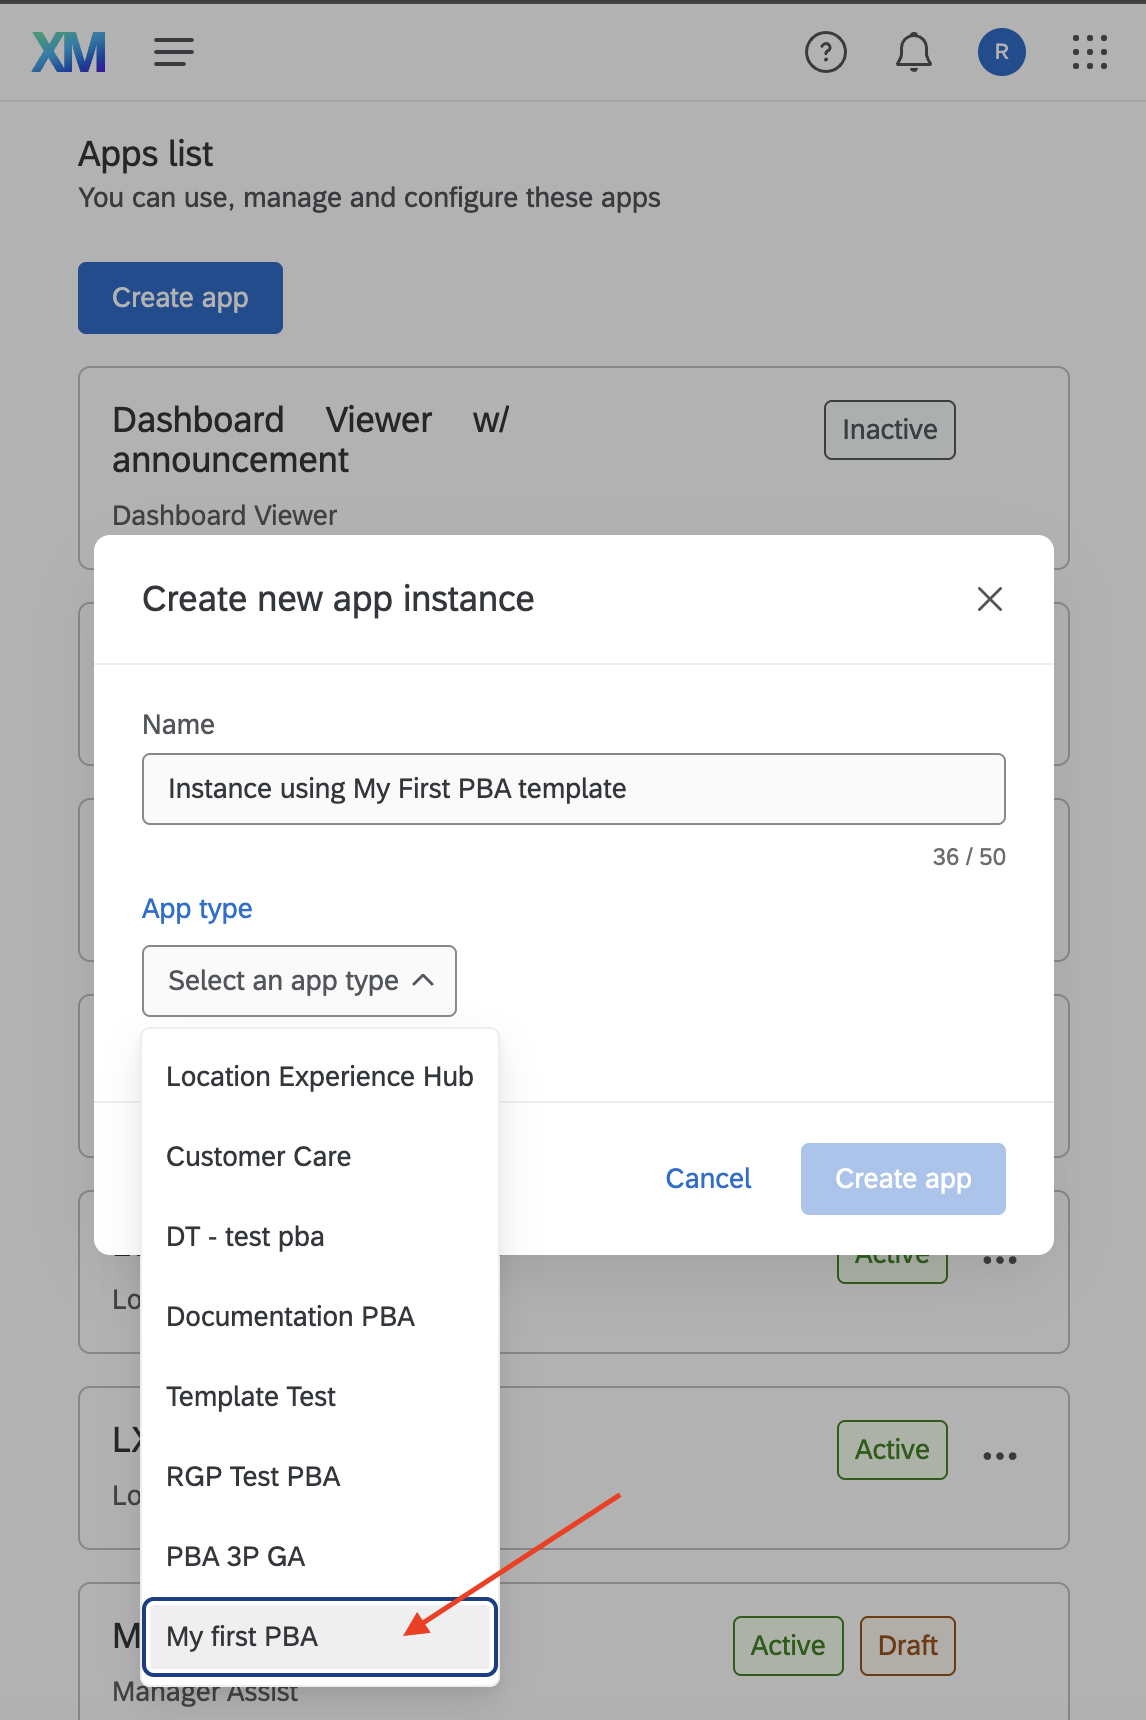Select My first PBA option
This screenshot has height=1720, width=1146.
[x=320, y=1637]
